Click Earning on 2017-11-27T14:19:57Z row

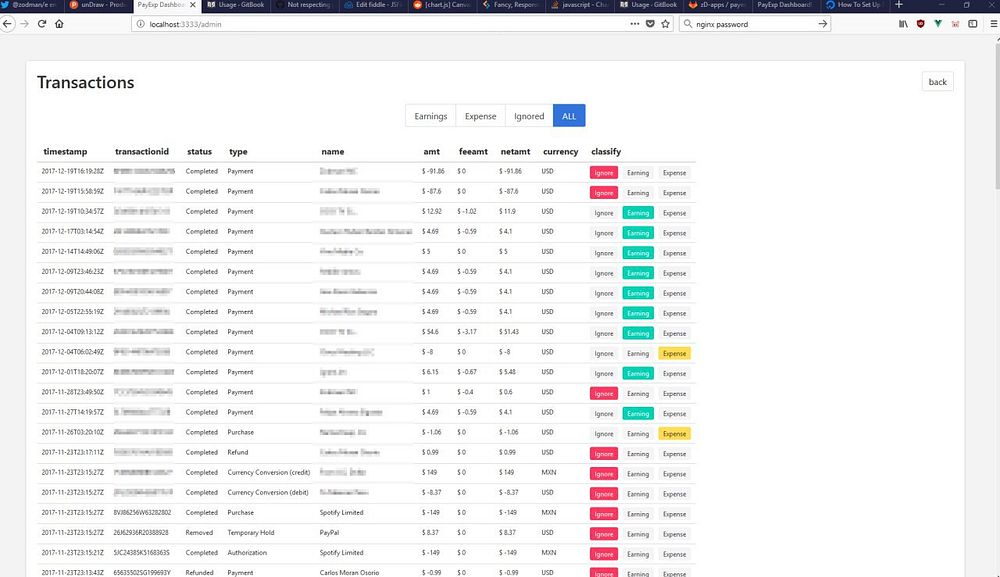[x=638, y=414]
